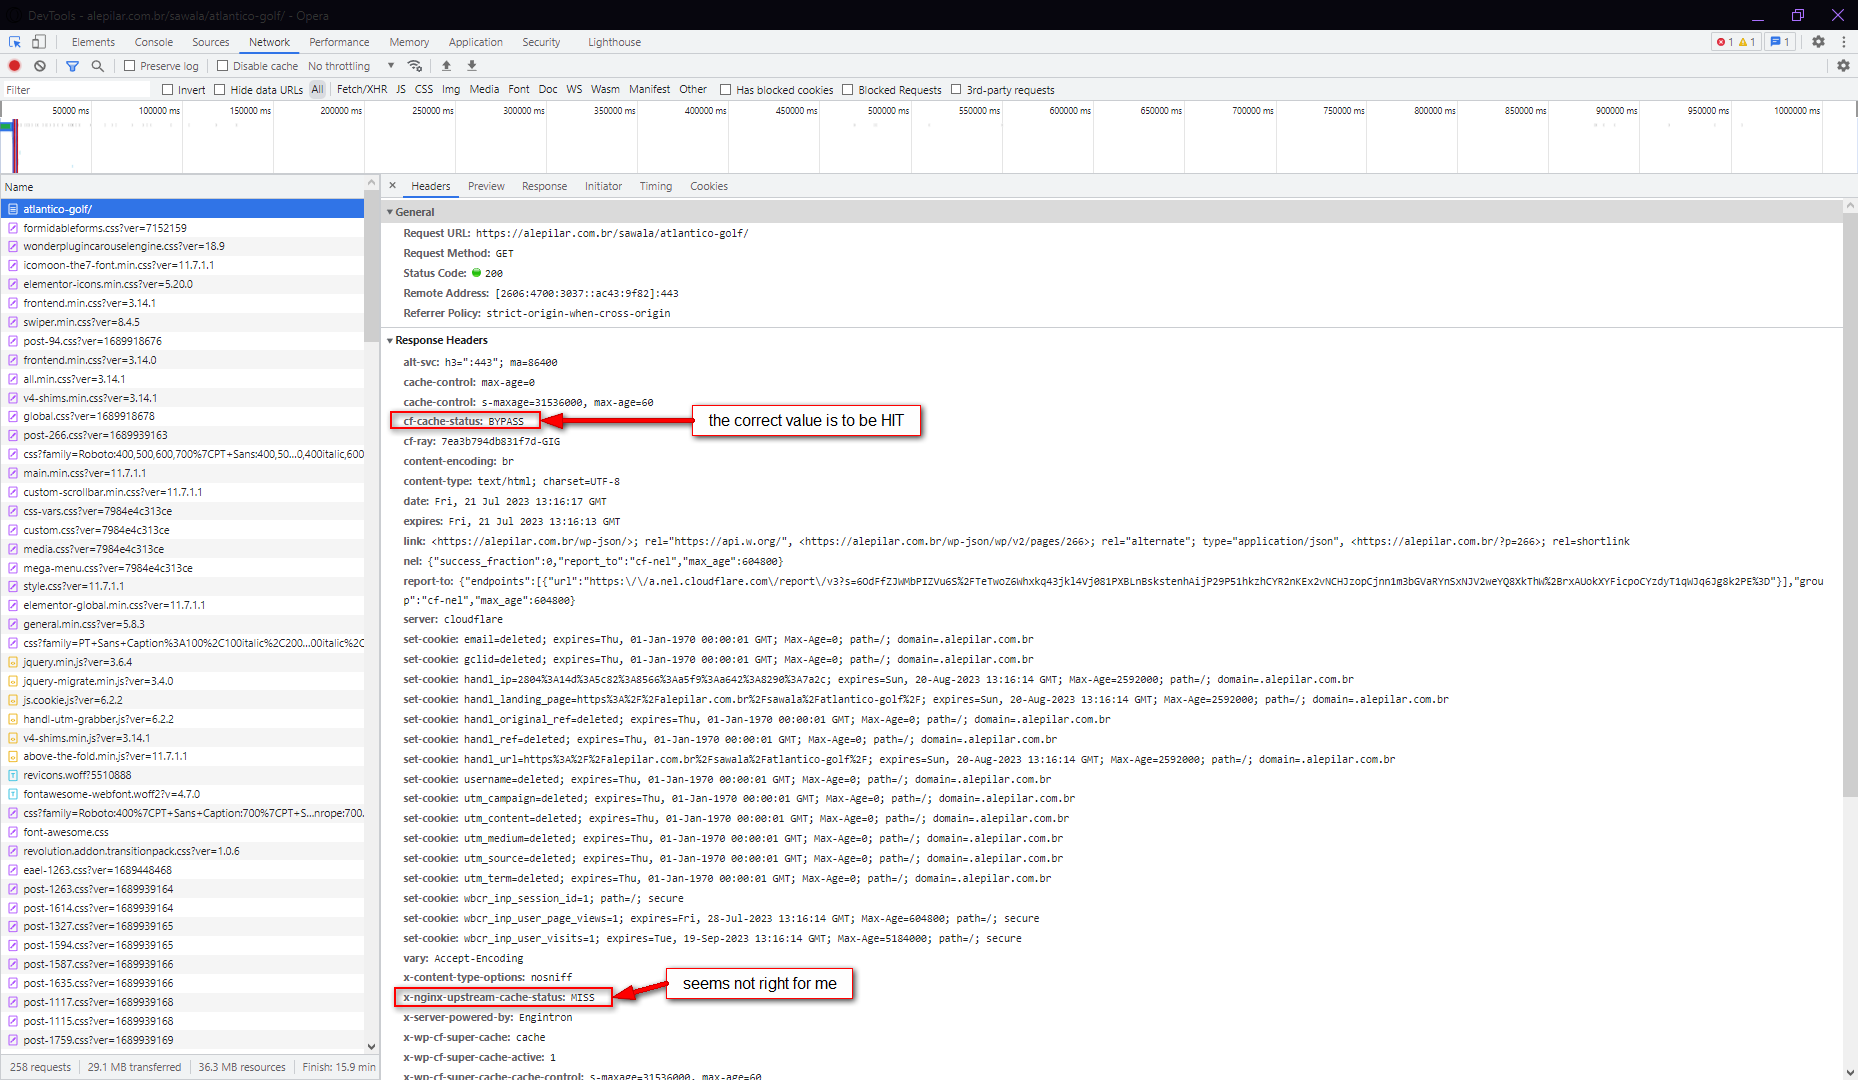Viewport: 1858px width, 1080px height.
Task: Click the request list scrollbar down arrow
Action: point(372,1047)
